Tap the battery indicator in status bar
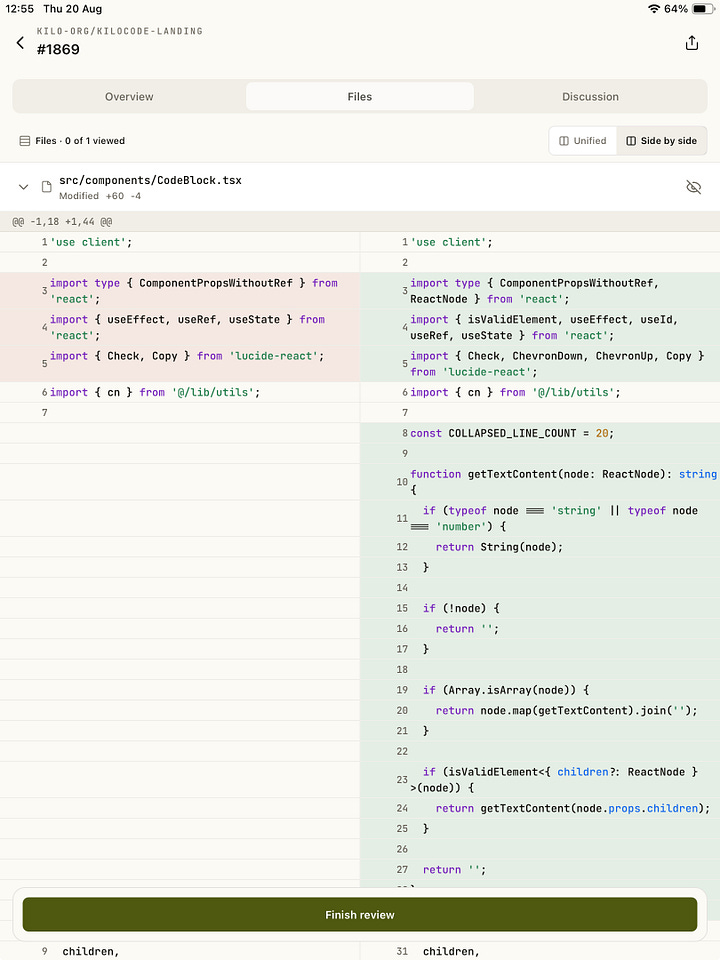 (x=702, y=9)
